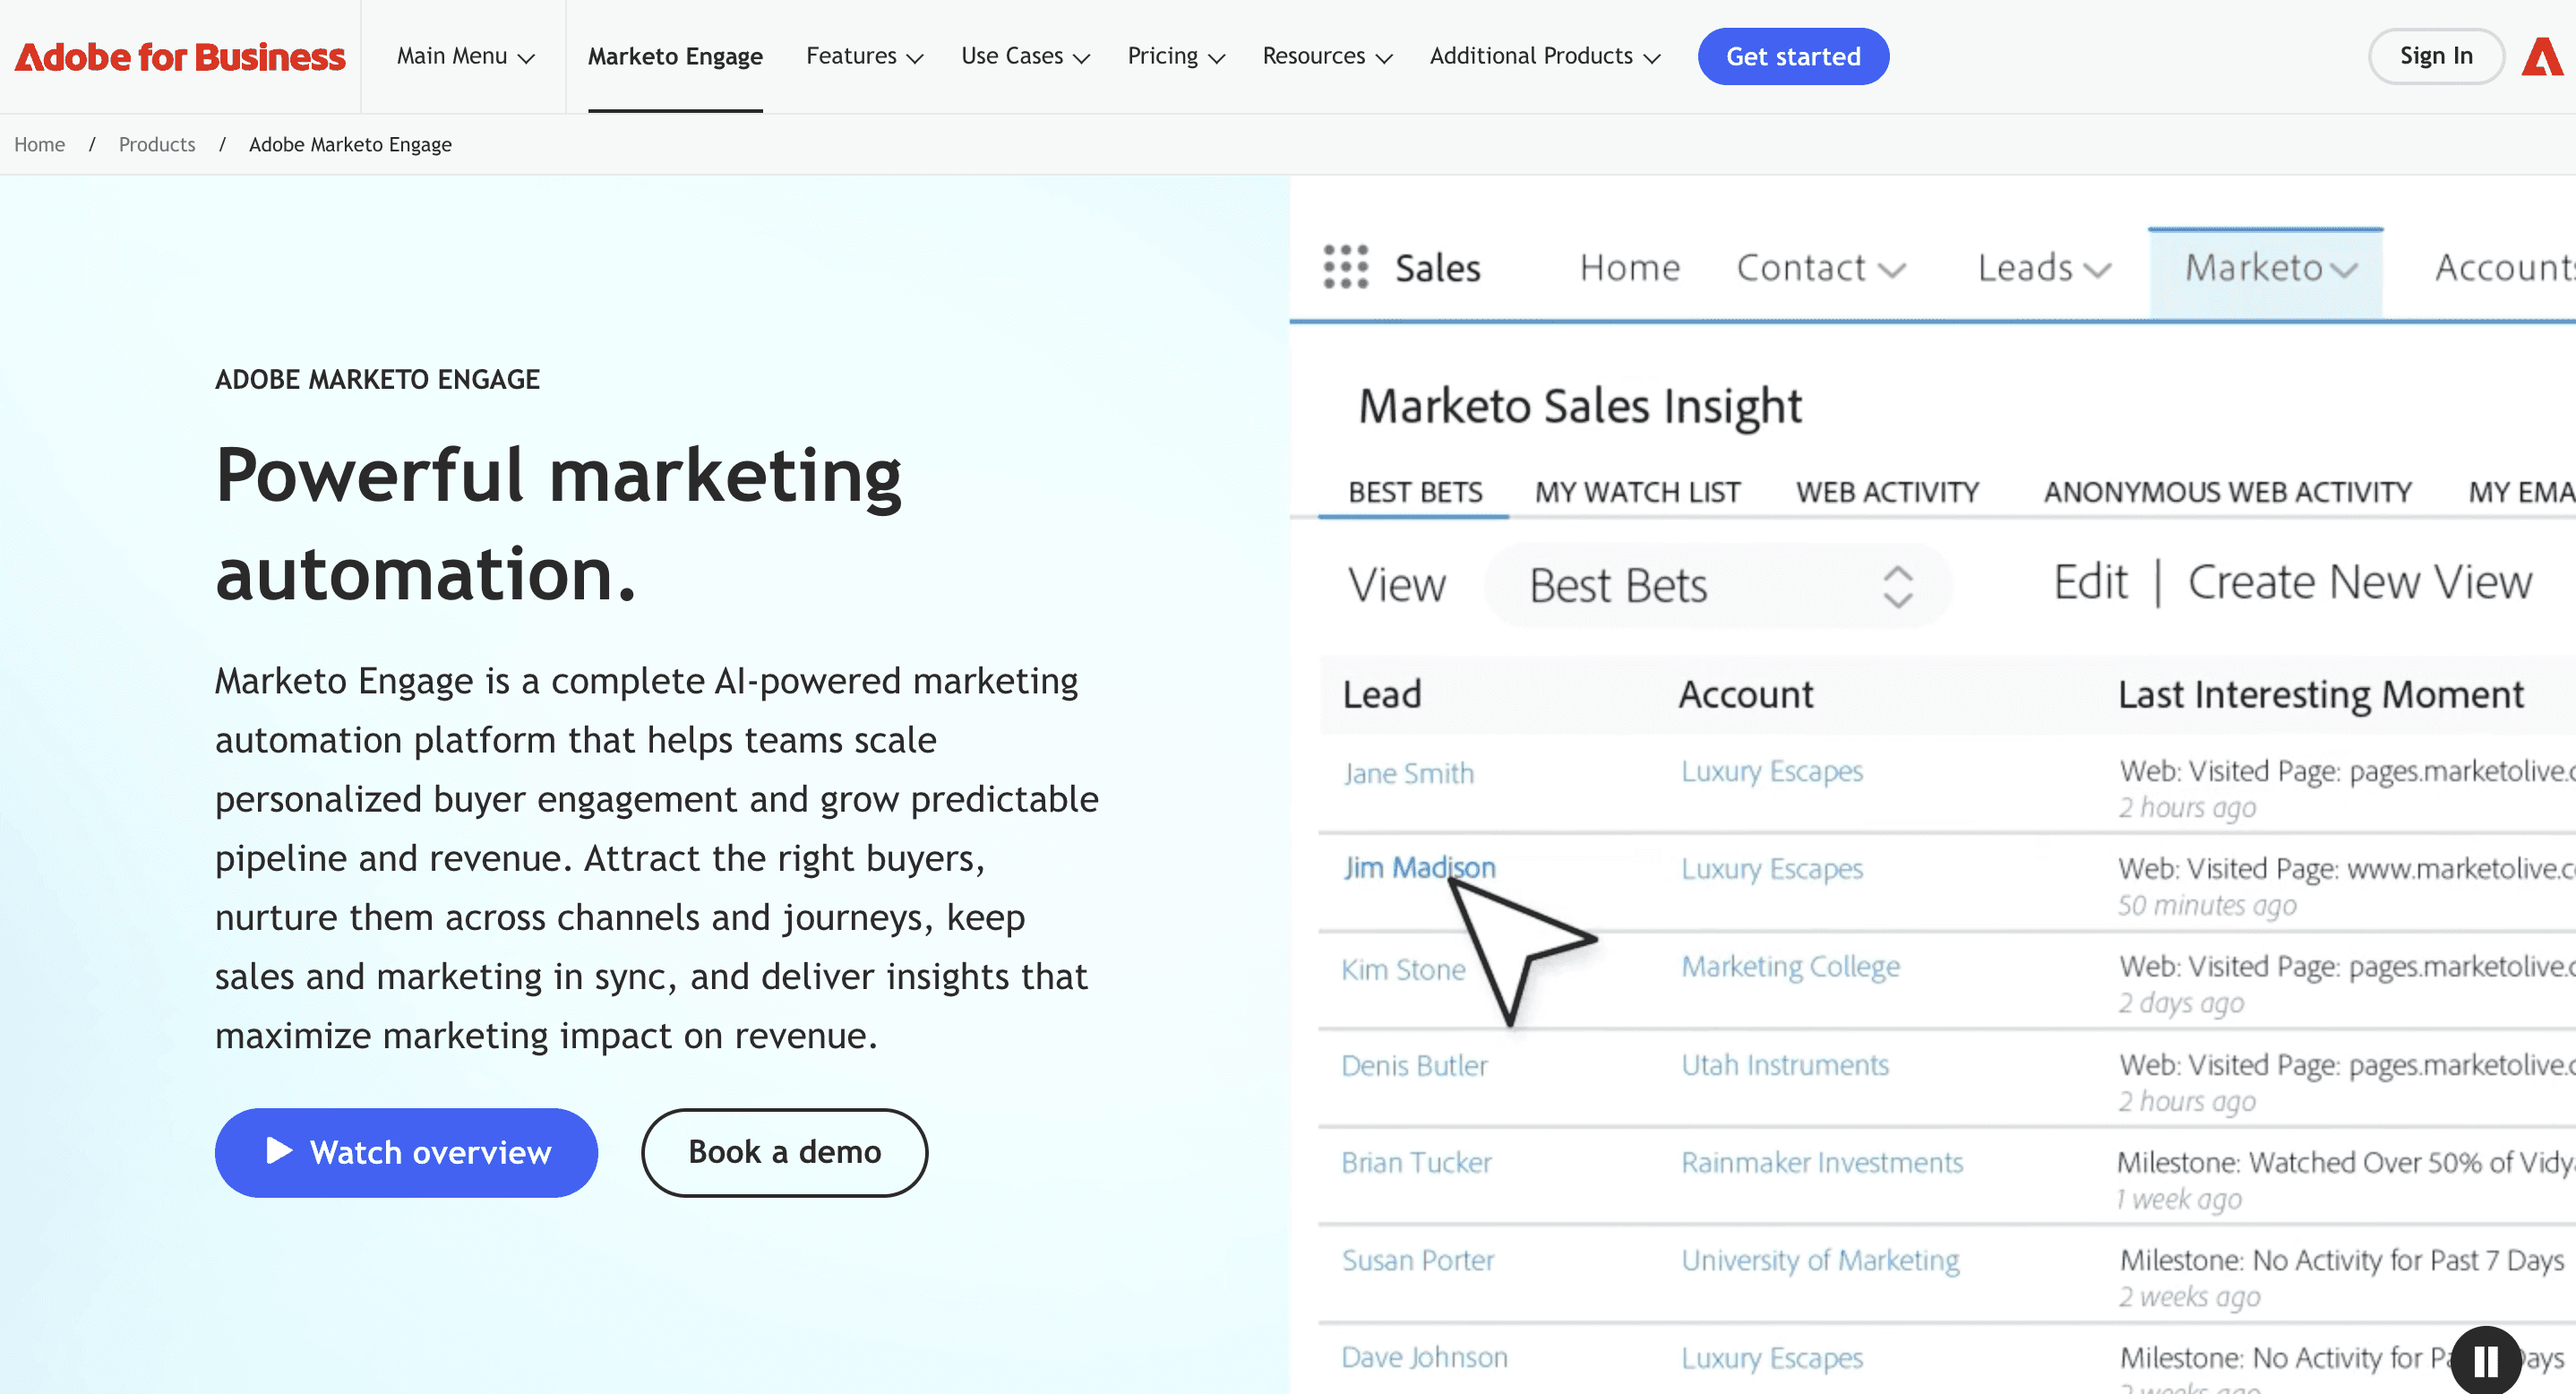Click the Marketo Engage menu item
This screenshot has width=2576, height=1394.
675,57
